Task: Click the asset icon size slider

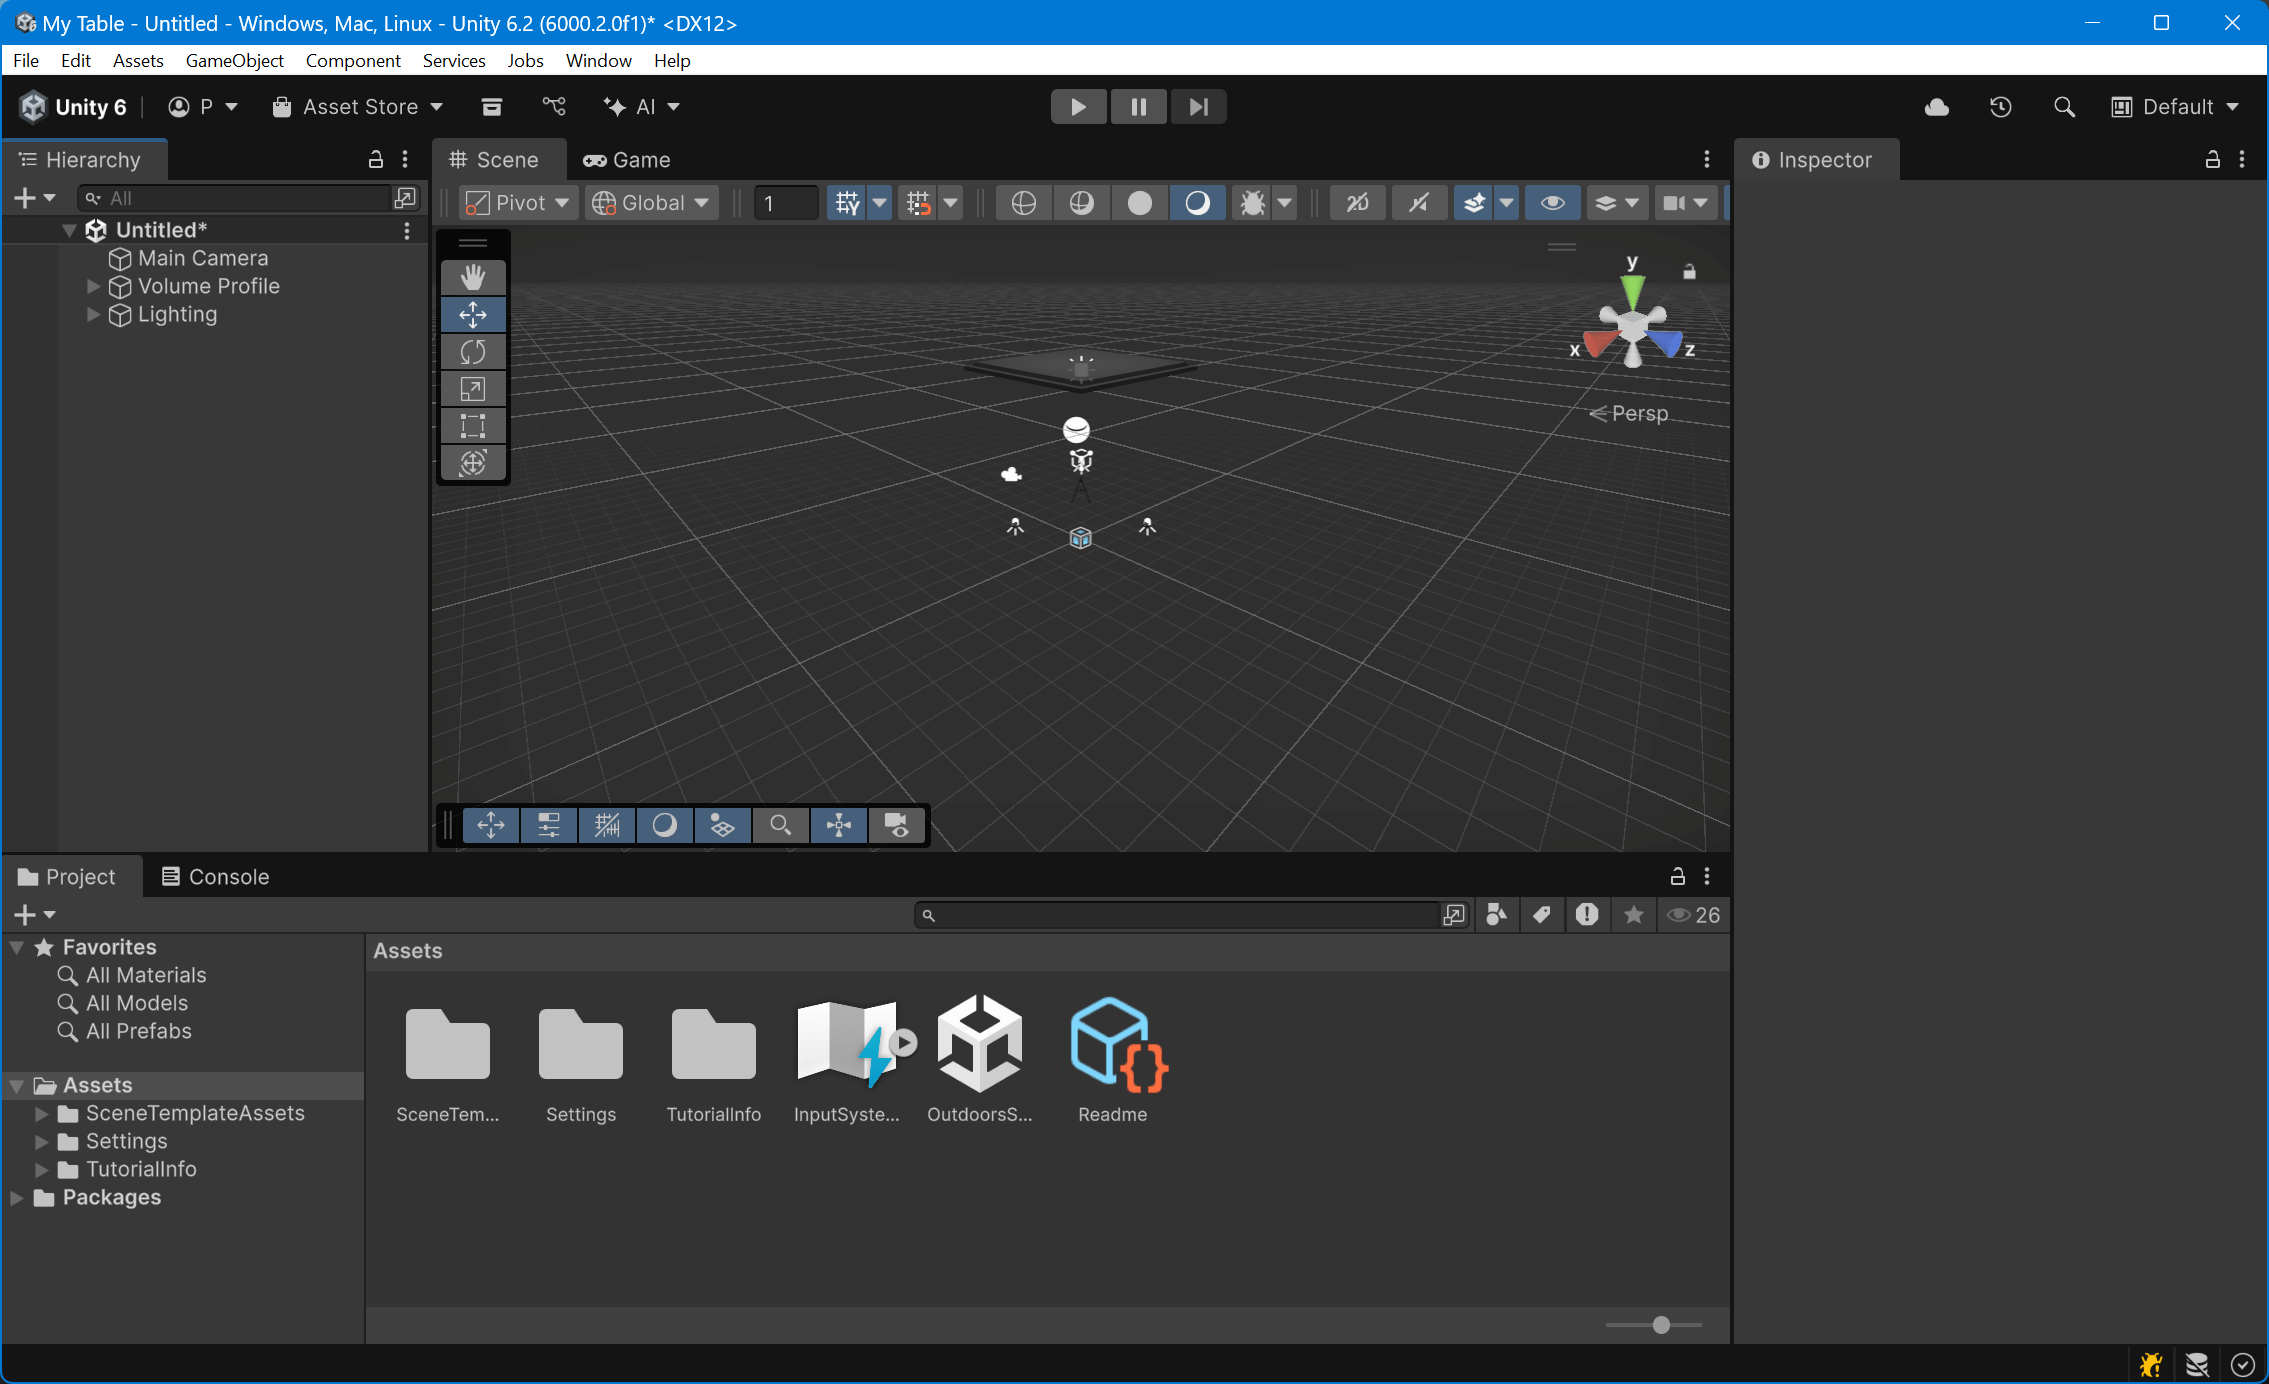Action: [1660, 1325]
